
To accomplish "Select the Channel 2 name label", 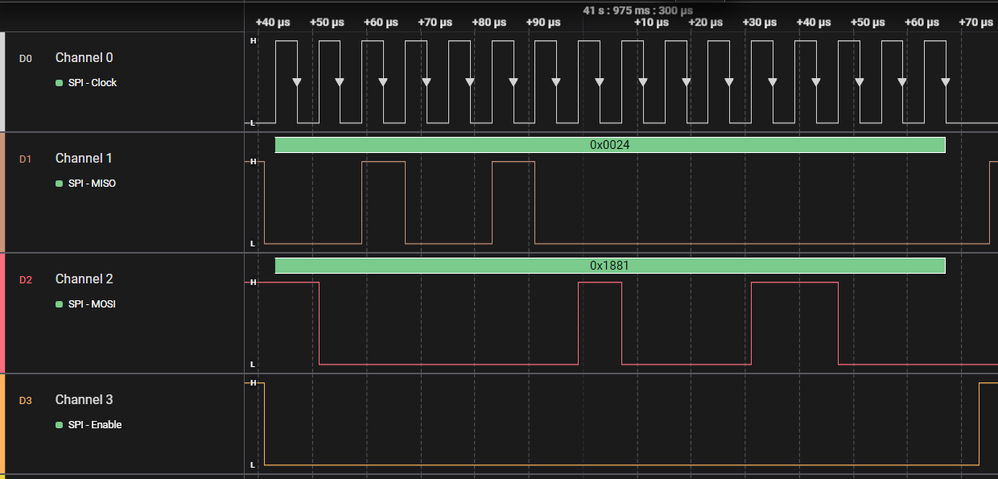I will (84, 279).
